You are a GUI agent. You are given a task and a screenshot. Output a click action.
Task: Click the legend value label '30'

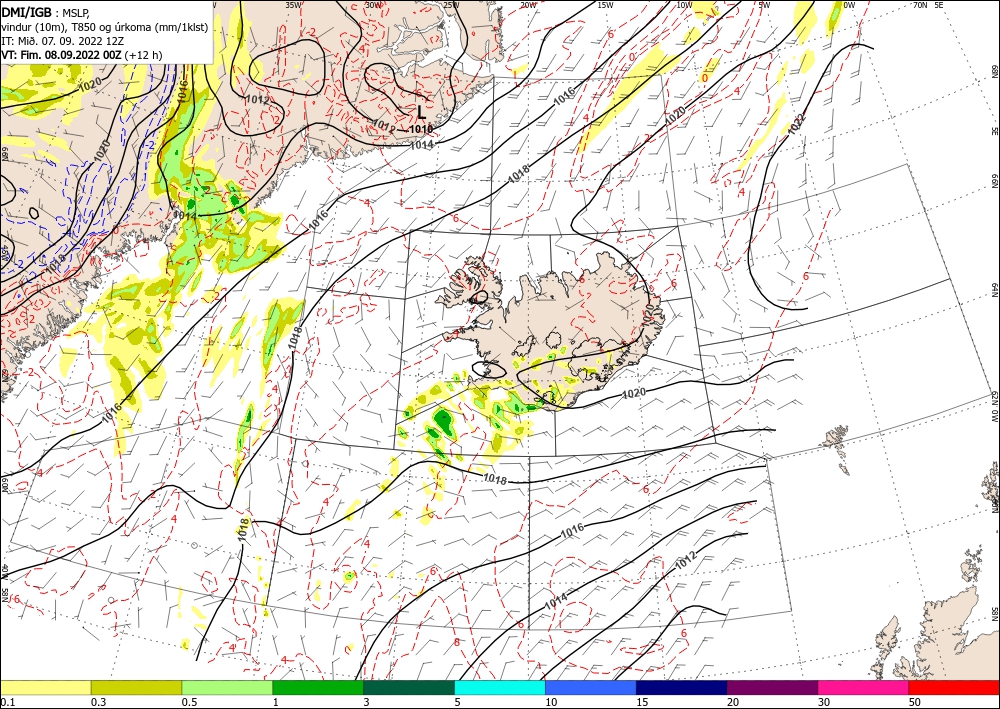[824, 702]
